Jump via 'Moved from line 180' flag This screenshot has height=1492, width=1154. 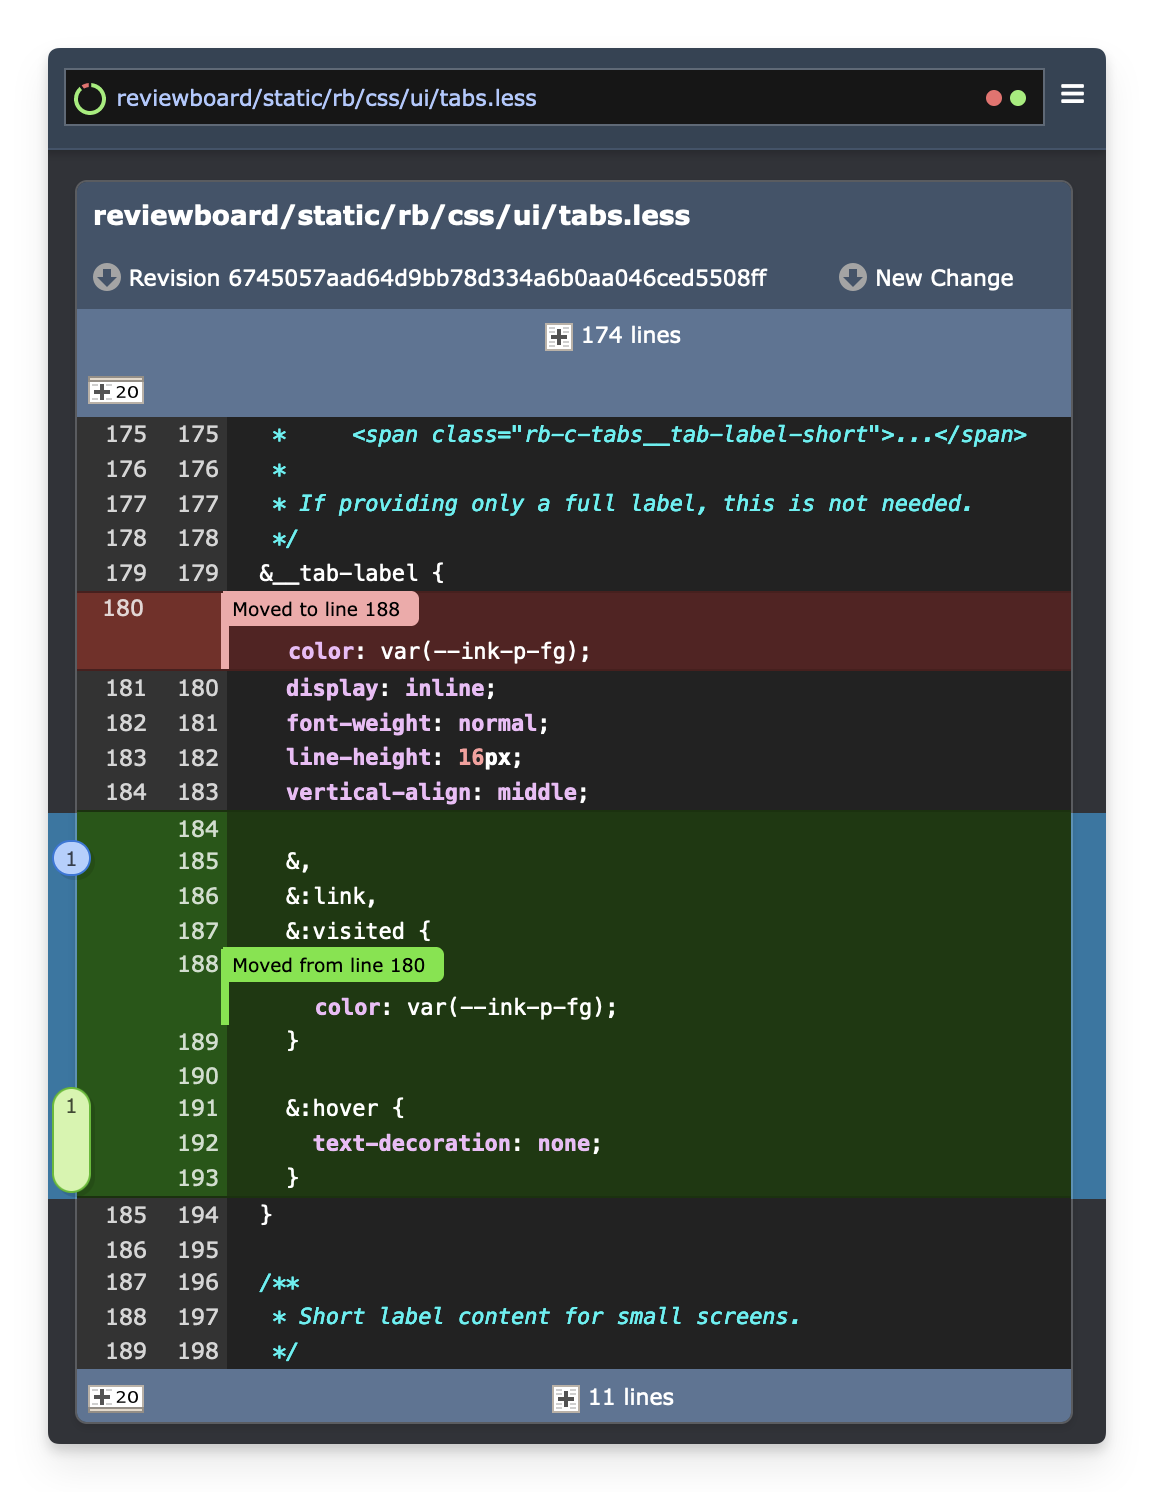point(330,965)
